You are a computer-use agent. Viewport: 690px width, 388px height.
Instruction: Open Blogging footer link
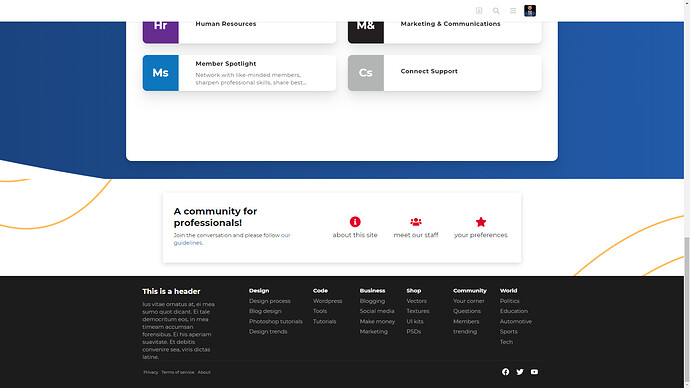tap(372, 301)
